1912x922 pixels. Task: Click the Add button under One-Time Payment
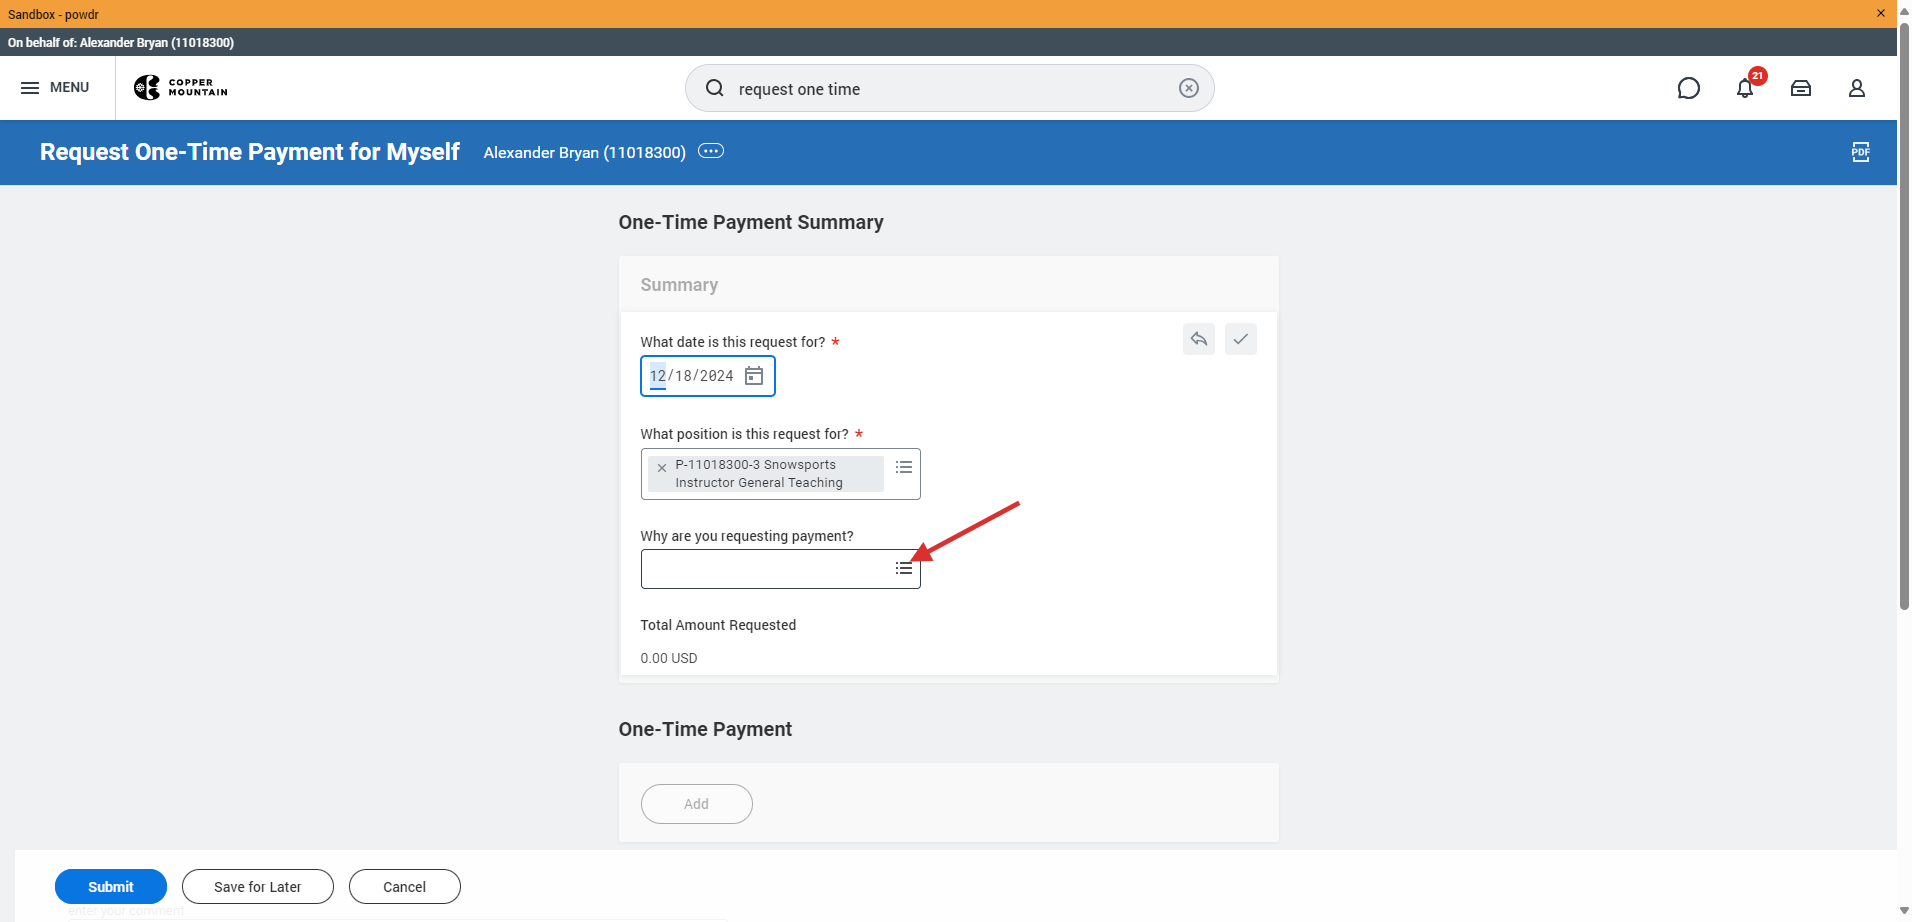pyautogui.click(x=697, y=804)
